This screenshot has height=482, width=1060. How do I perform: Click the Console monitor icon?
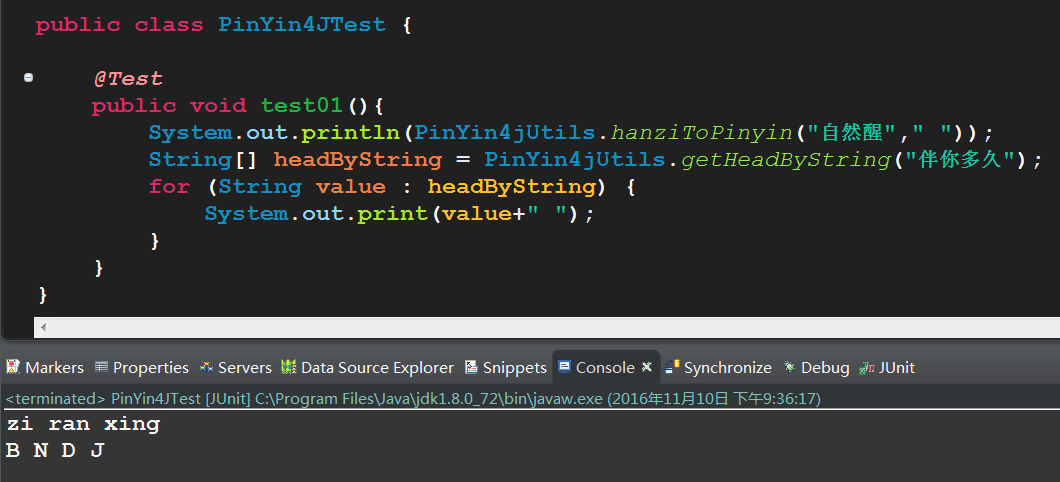[564, 367]
